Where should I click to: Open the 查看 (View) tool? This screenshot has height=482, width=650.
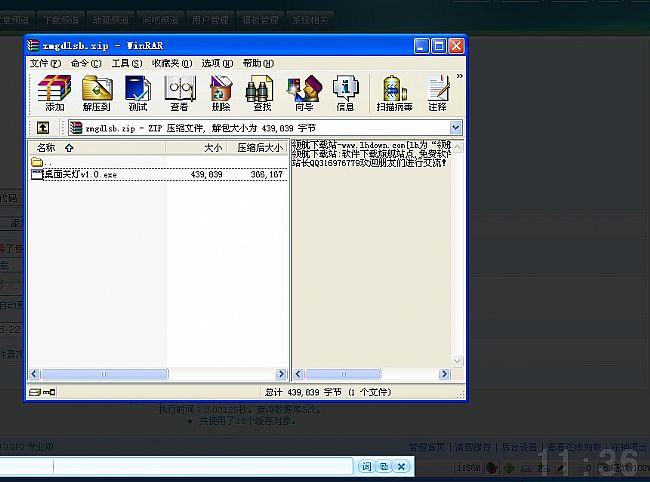(x=179, y=93)
